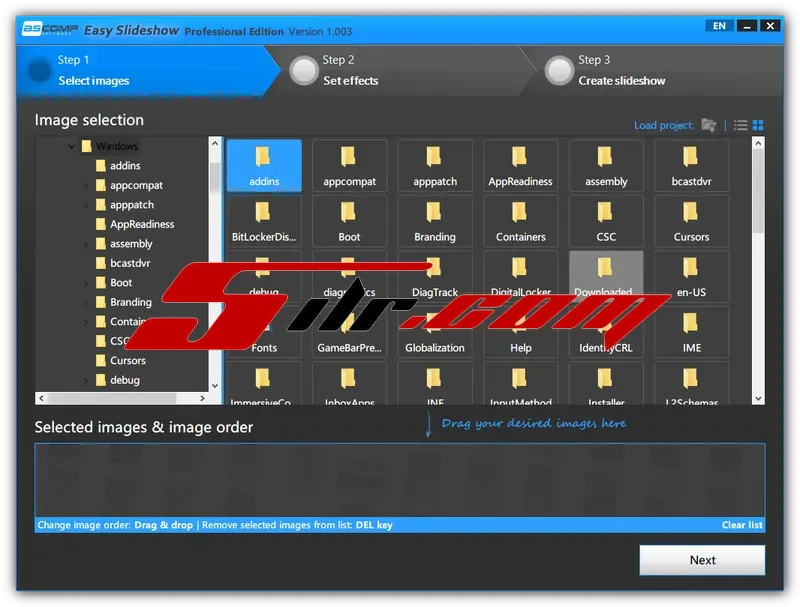Select the DiagTrack folder tile

(435, 277)
